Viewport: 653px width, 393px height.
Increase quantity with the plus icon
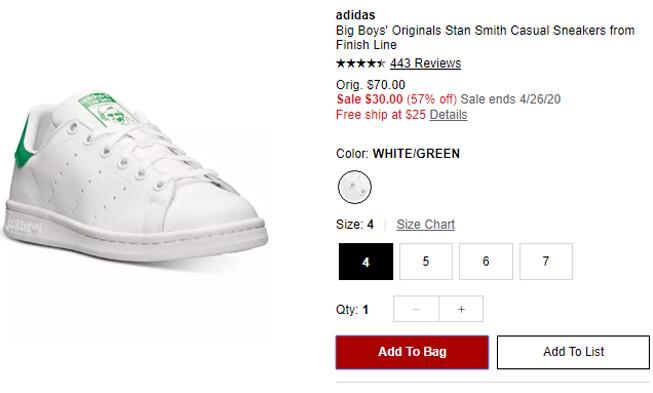(x=461, y=309)
